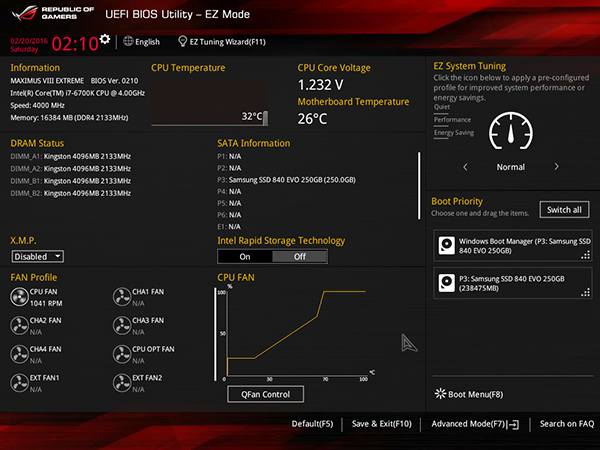Click the EXT FAN2 icon
The image size is (600, 450).
point(122,383)
